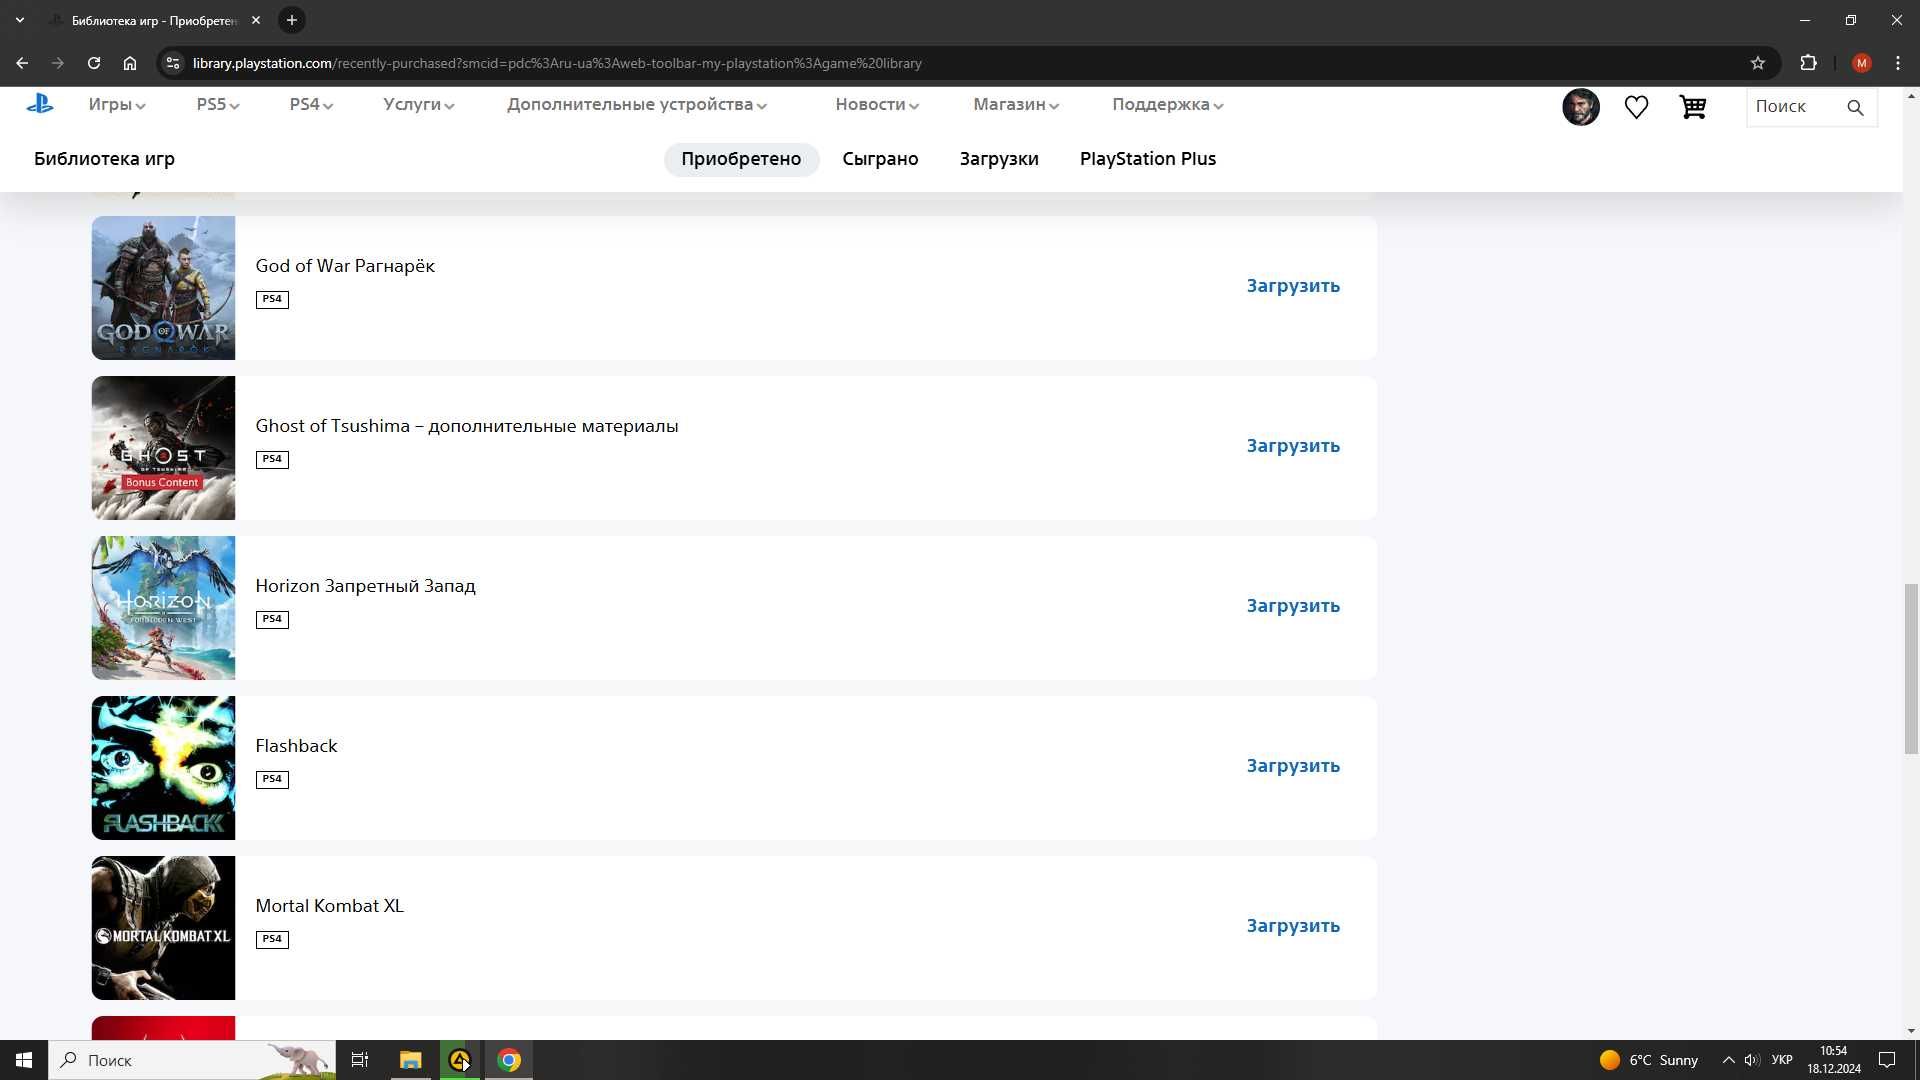This screenshot has height=1080, width=1920.
Task: Click the Windows taskbar Поиск box
Action: 192,1060
